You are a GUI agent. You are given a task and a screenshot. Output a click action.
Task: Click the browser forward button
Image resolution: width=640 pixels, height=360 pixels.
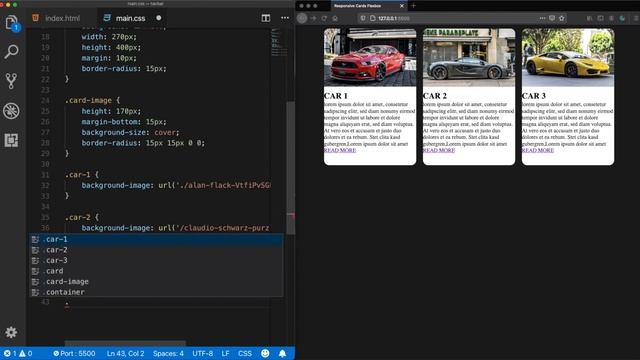pyautogui.click(x=313, y=18)
